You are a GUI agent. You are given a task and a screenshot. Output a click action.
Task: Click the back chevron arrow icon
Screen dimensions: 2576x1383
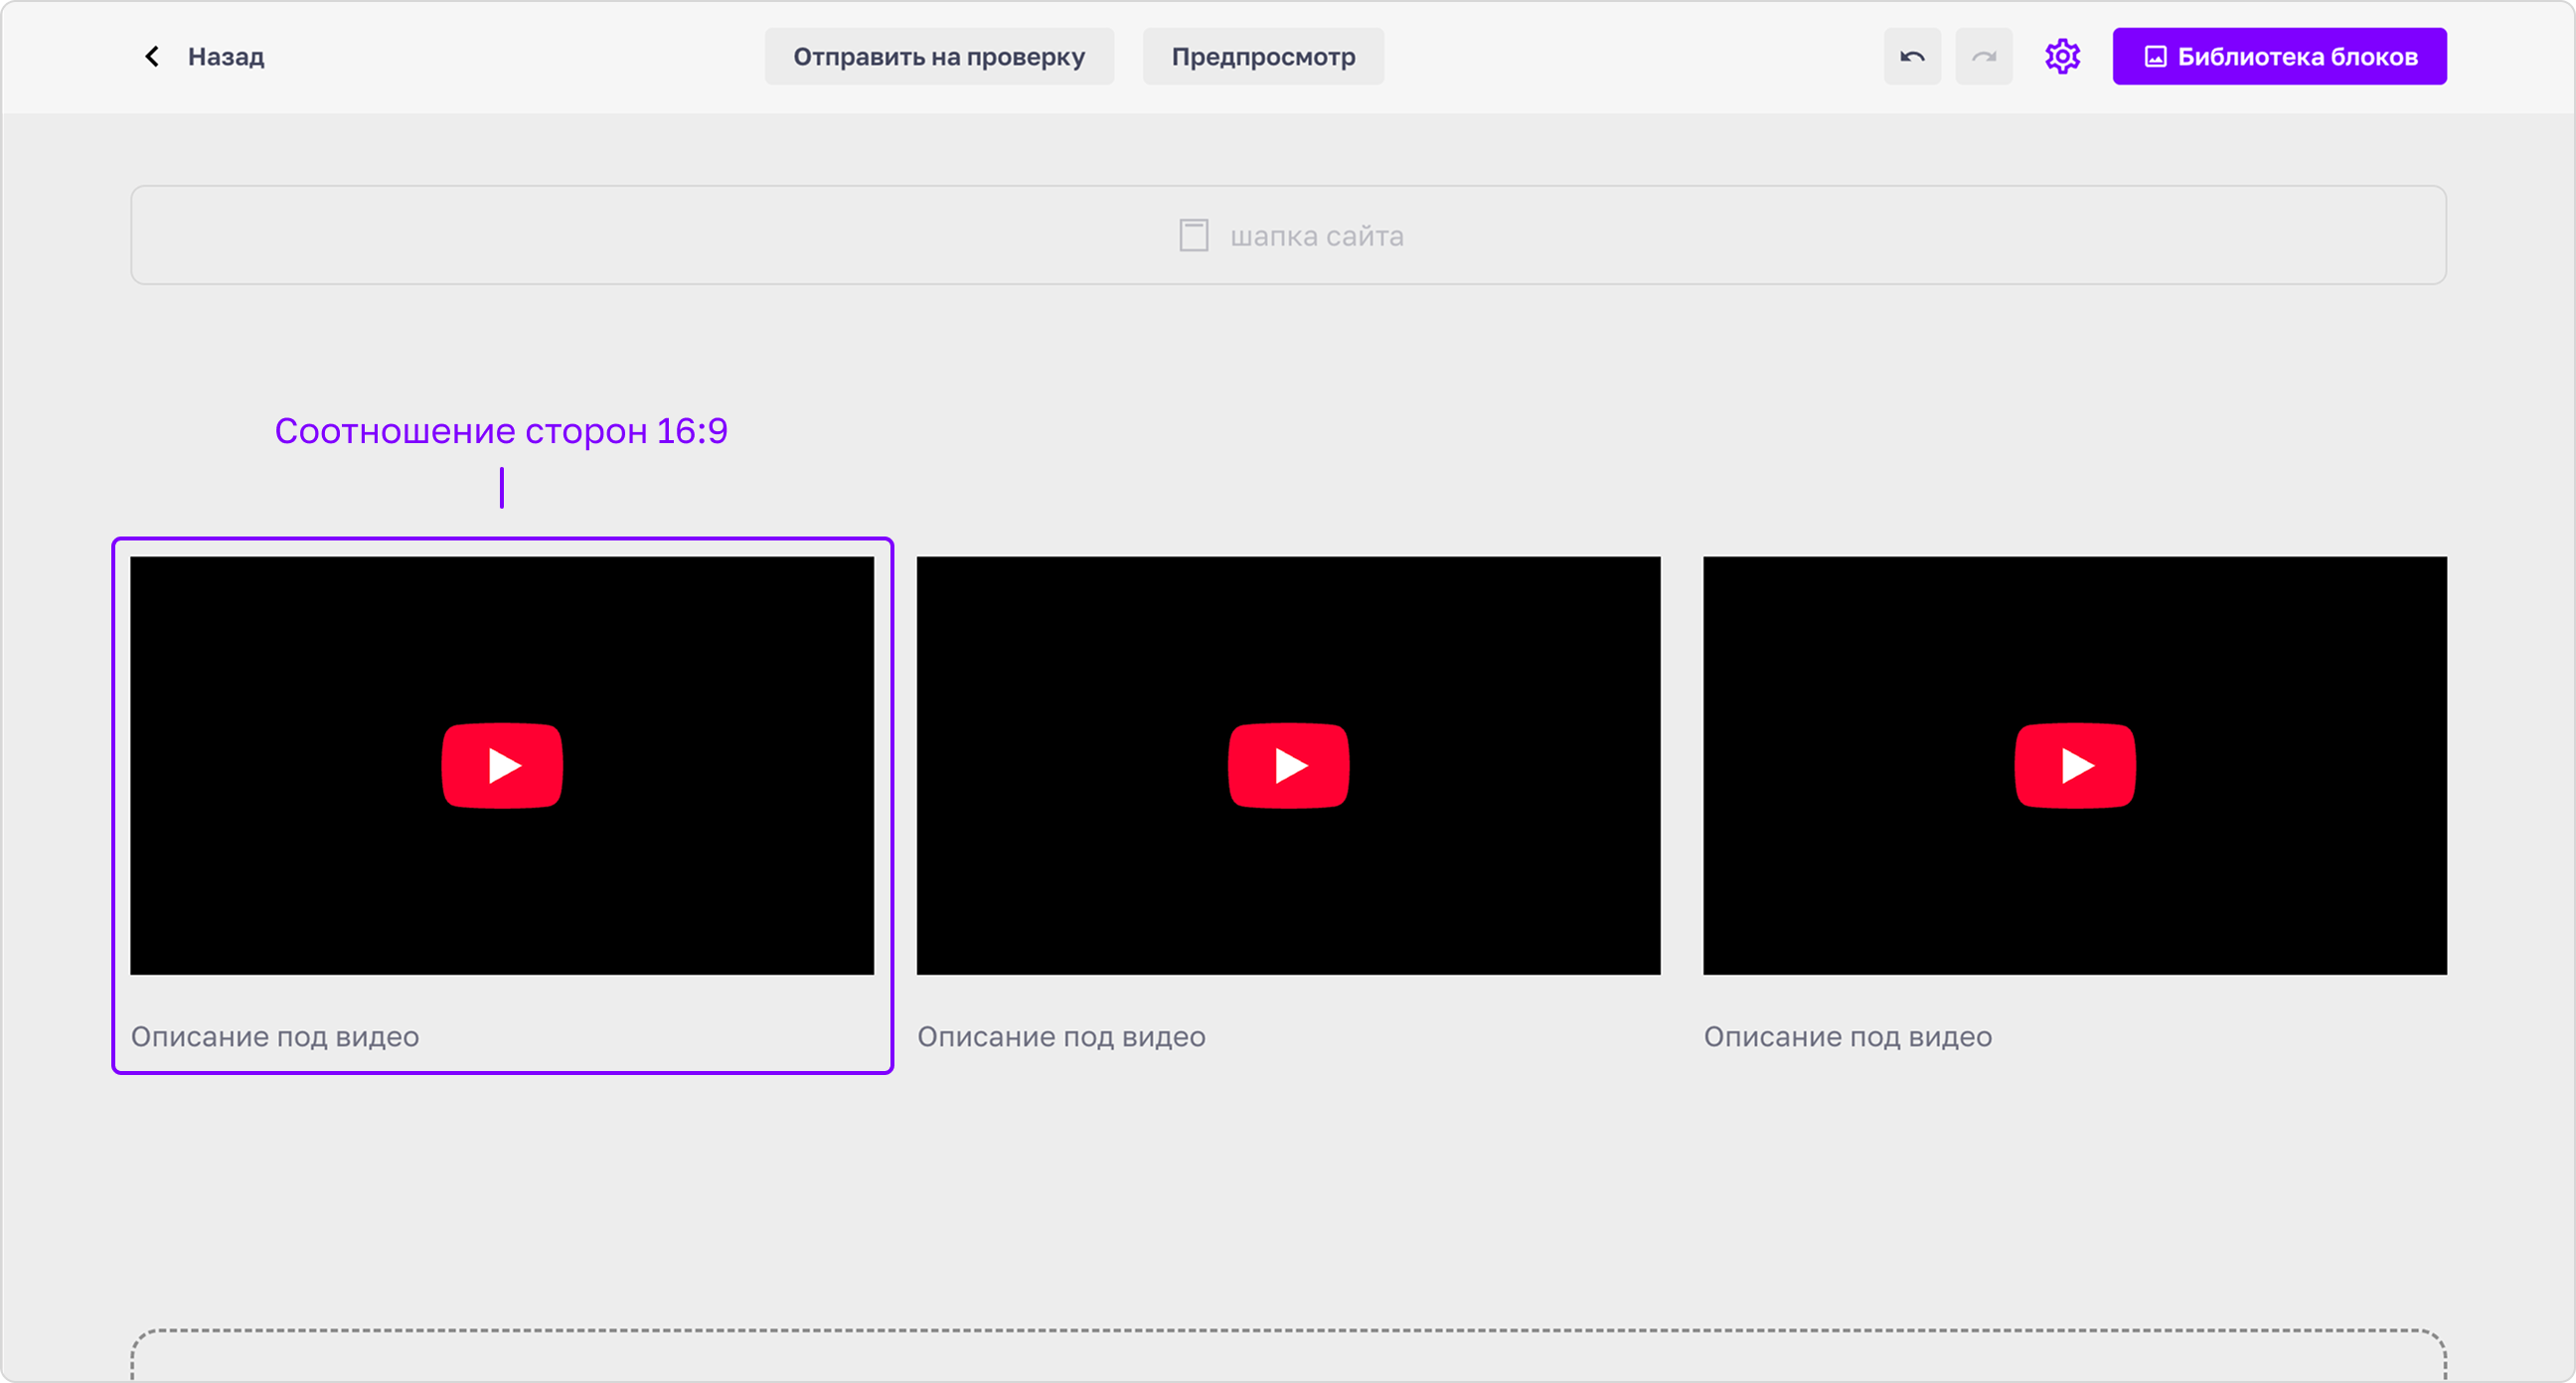coord(152,57)
